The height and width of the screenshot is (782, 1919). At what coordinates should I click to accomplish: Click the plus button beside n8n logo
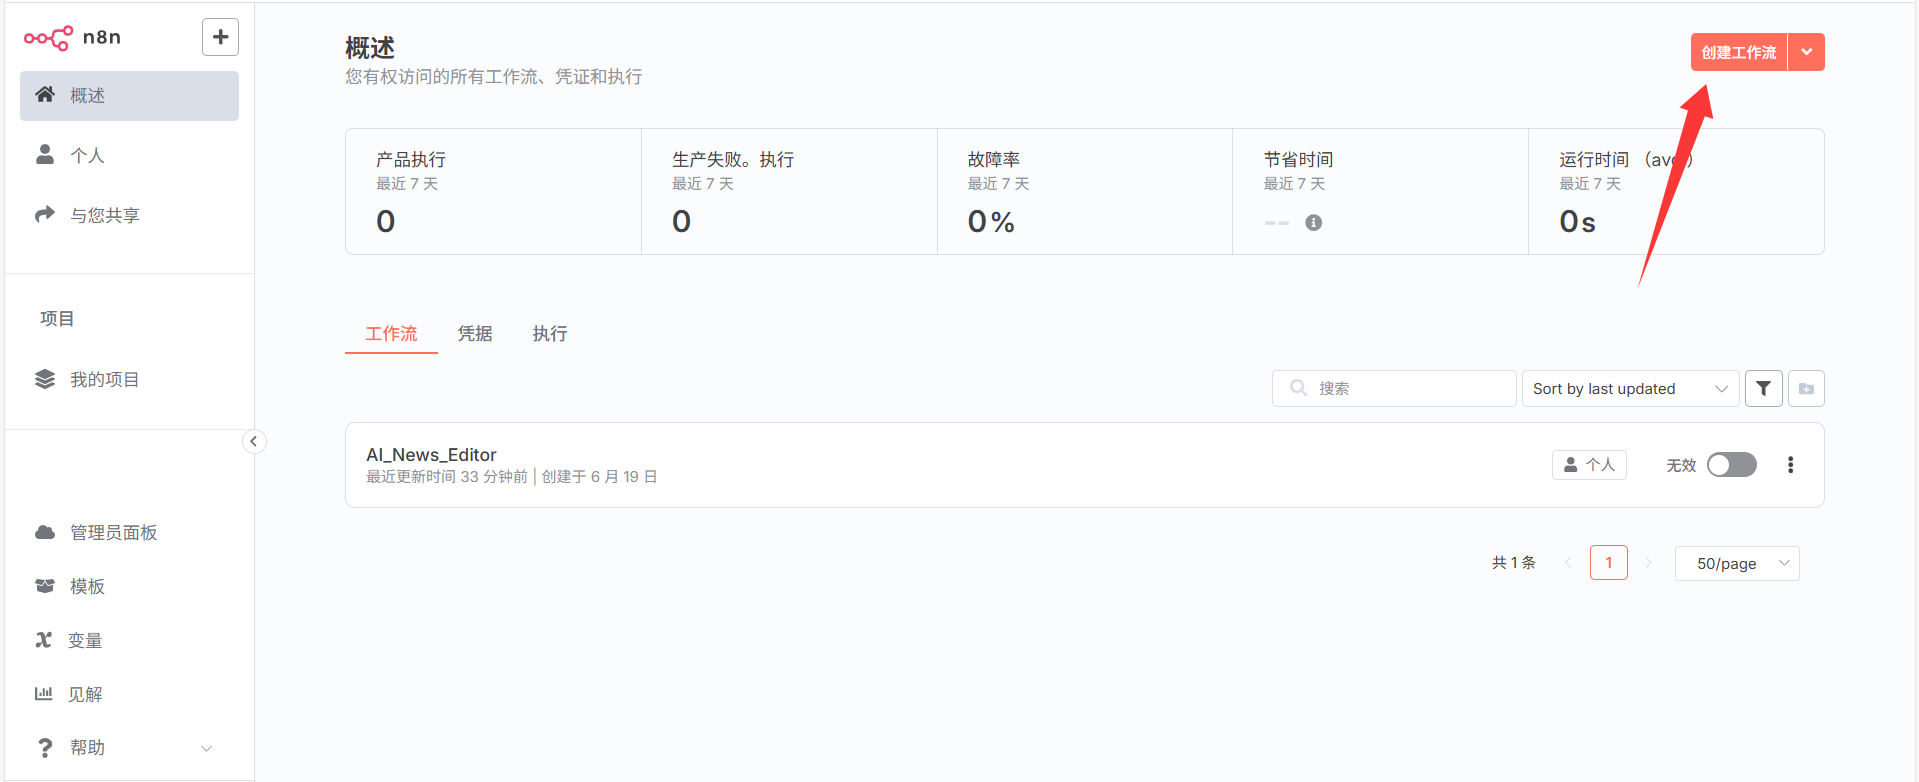[220, 37]
